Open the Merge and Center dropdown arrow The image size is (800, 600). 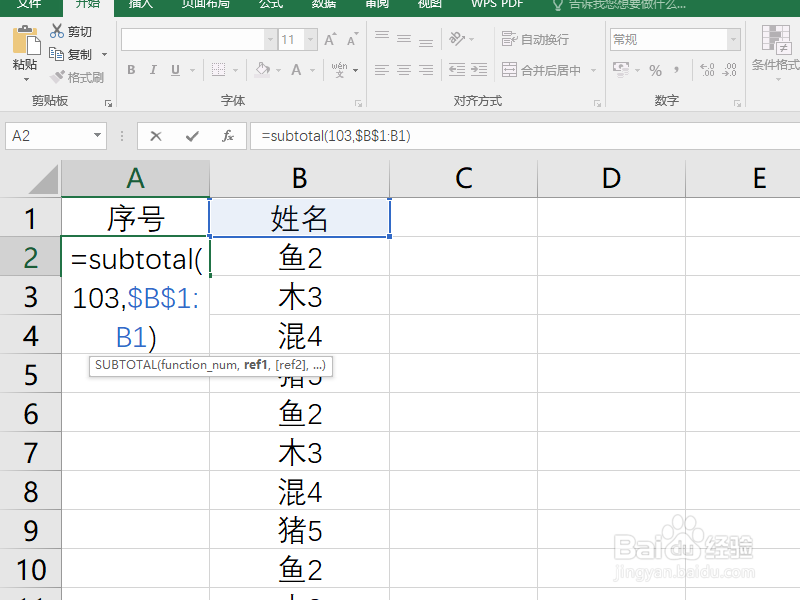[x=593, y=69]
